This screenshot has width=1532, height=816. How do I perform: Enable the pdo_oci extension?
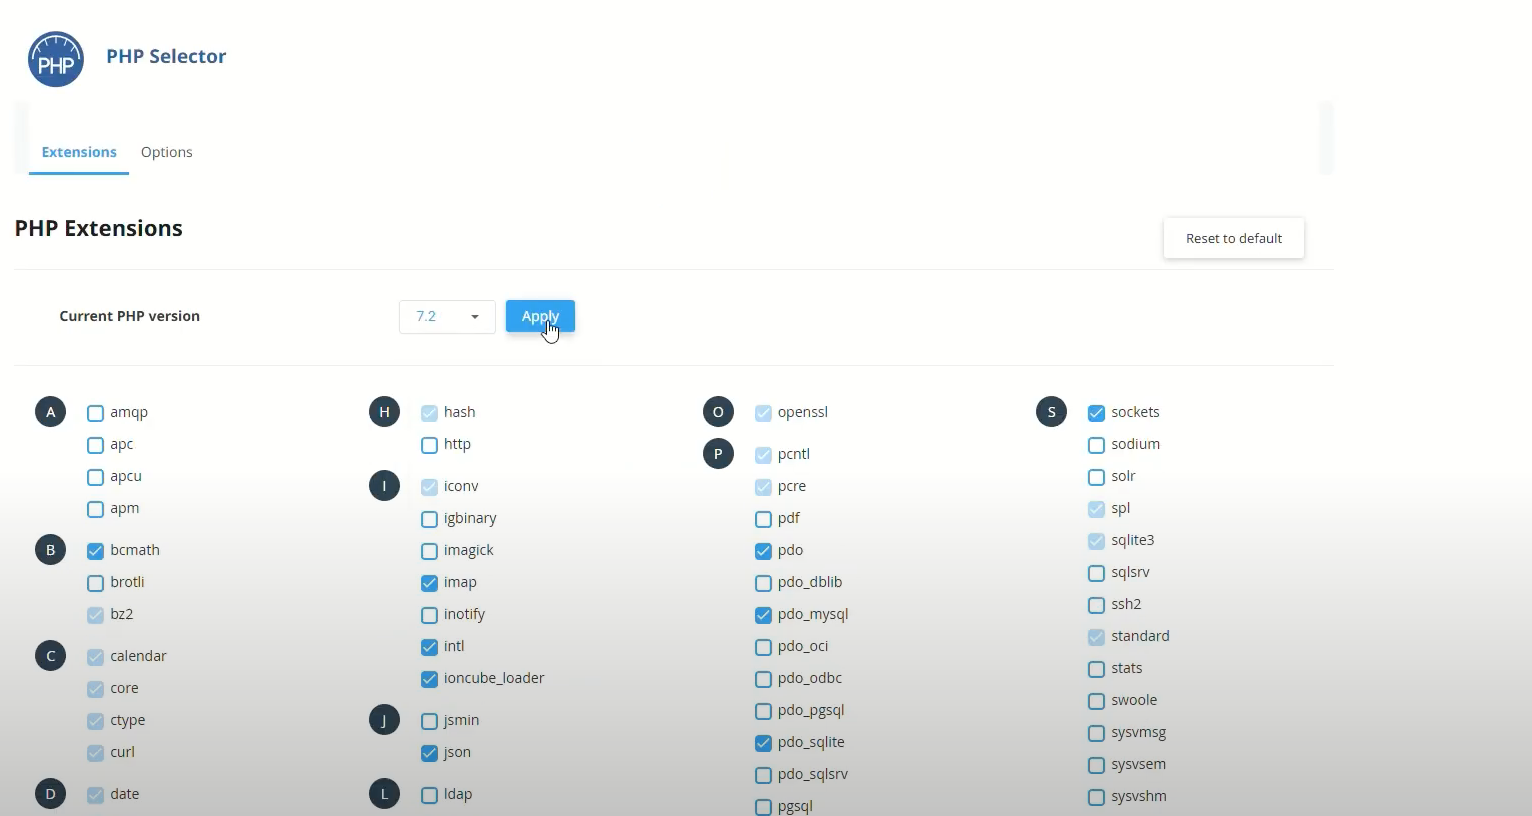point(763,647)
